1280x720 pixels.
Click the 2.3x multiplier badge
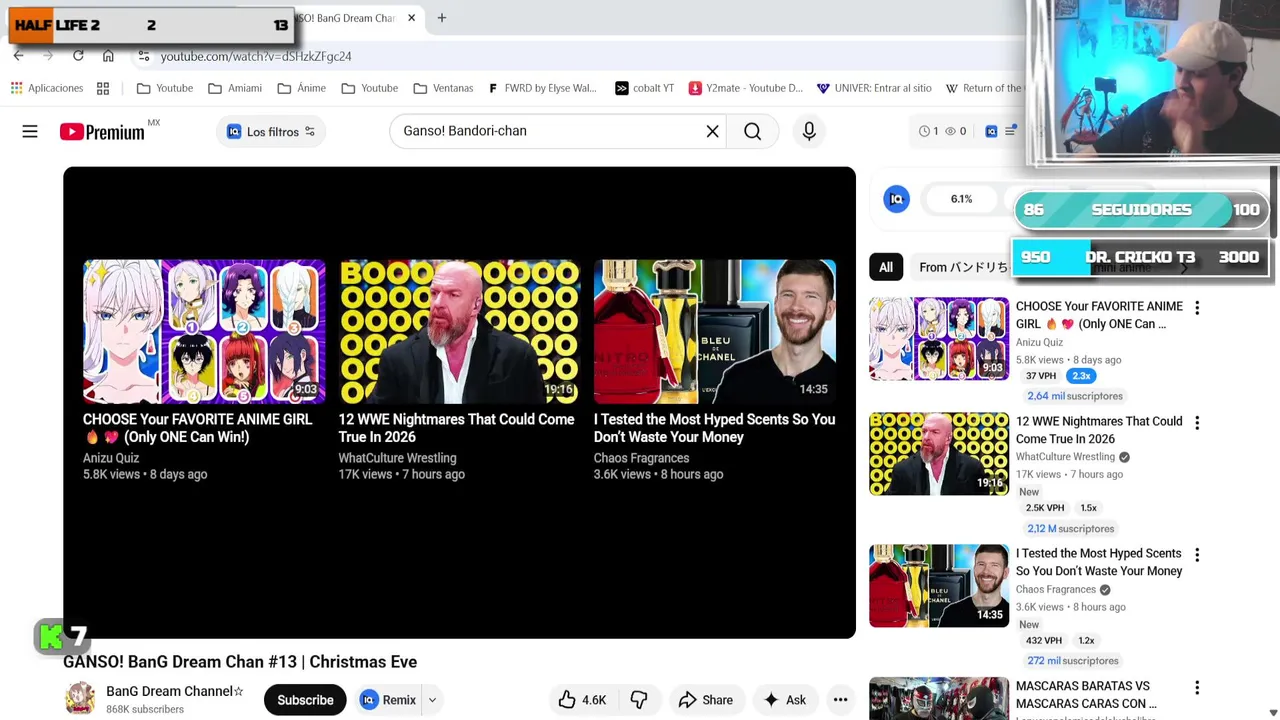coord(1081,376)
